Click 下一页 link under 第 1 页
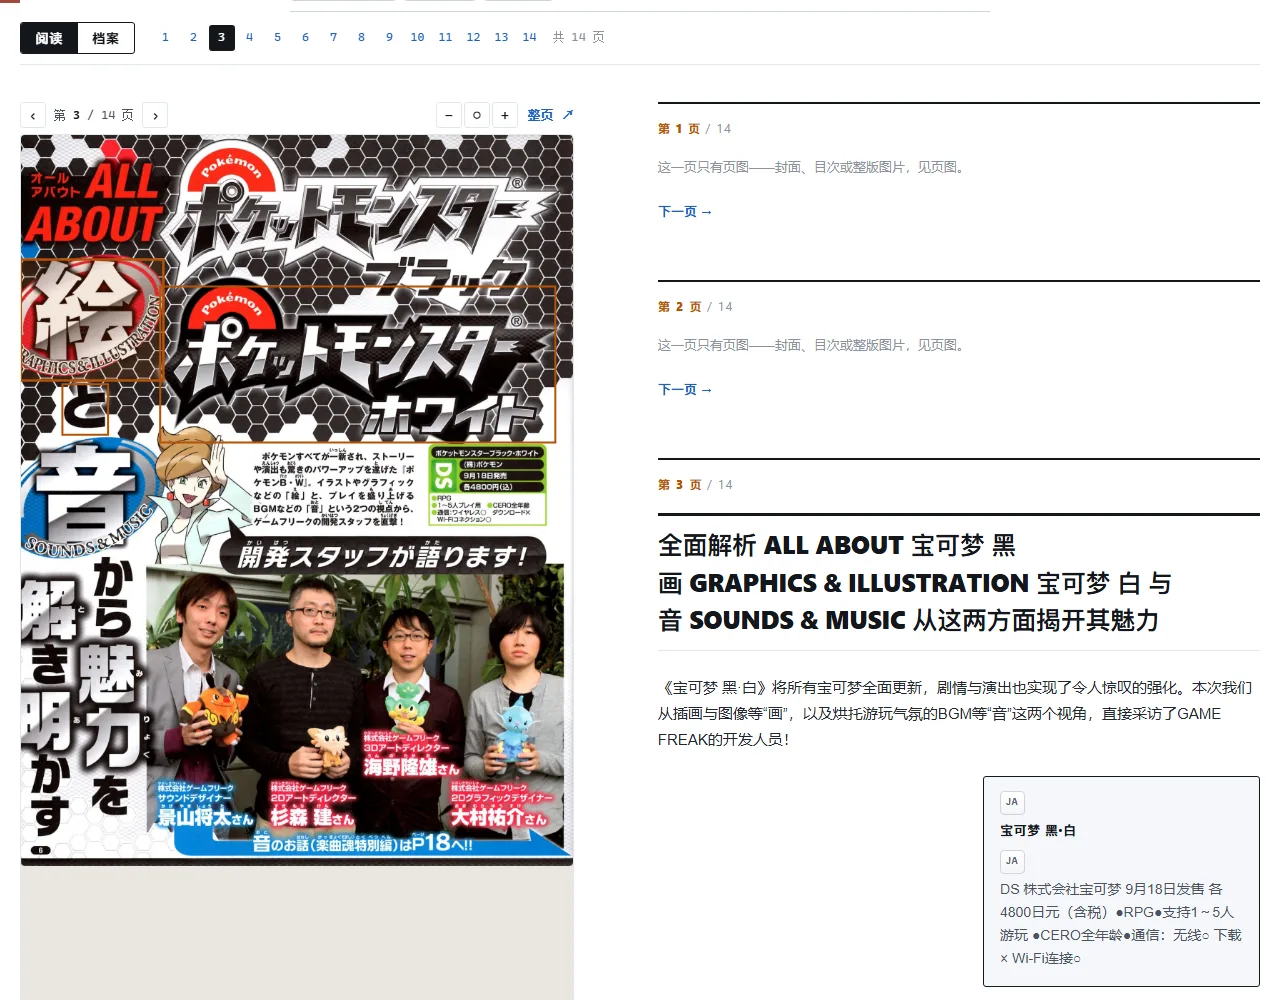The width and height of the screenshot is (1280, 1000). tap(685, 212)
